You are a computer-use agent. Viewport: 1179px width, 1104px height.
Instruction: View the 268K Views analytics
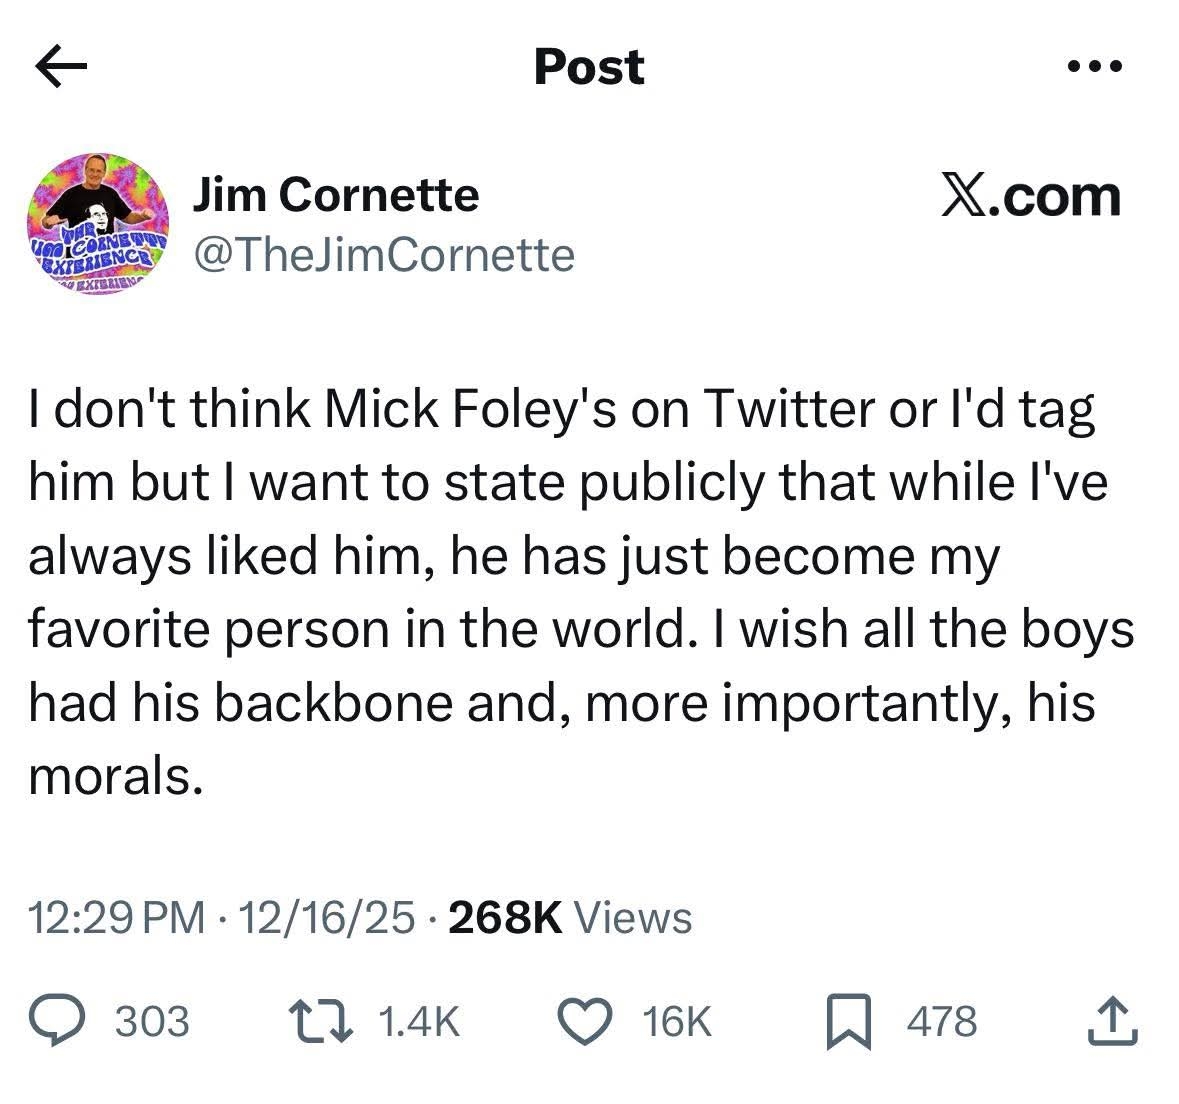click(x=570, y=917)
